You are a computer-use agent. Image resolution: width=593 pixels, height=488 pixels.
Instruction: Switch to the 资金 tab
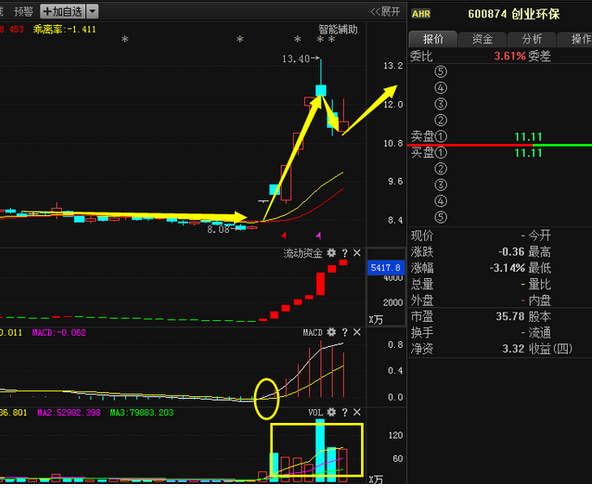point(482,39)
